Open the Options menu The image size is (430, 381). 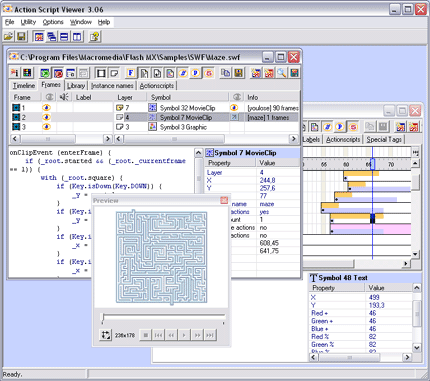click(53, 22)
